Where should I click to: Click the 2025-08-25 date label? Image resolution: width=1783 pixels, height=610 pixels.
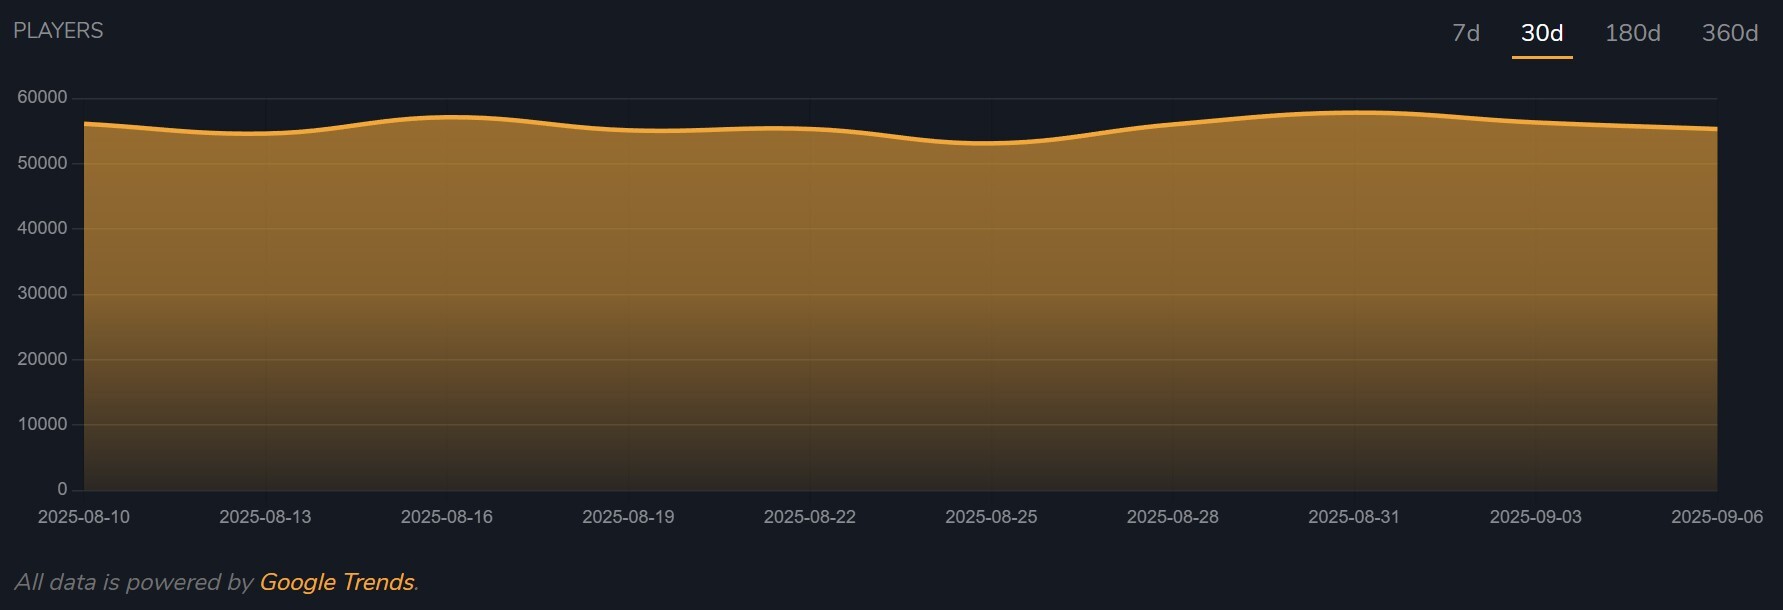click(x=991, y=517)
